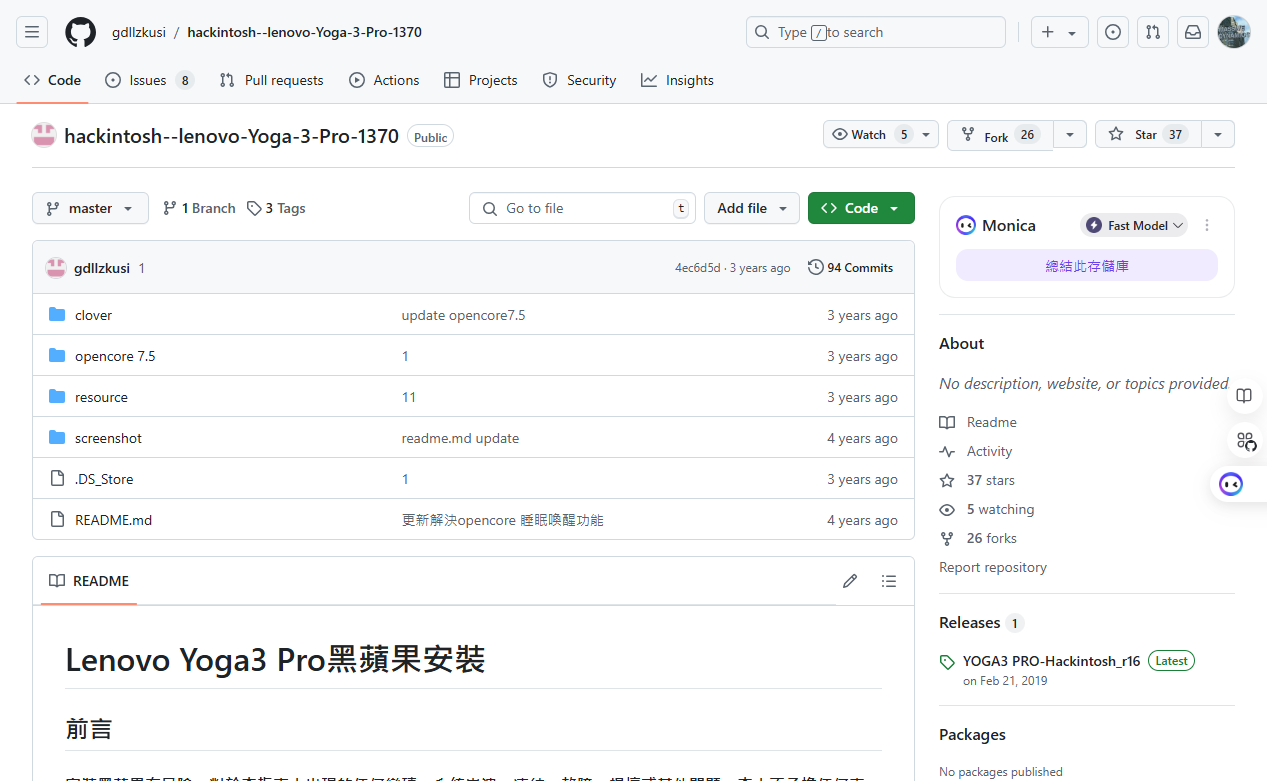Image resolution: width=1267 pixels, height=781 pixels.
Task: Switch to the Pull requests tab
Action: 271,80
